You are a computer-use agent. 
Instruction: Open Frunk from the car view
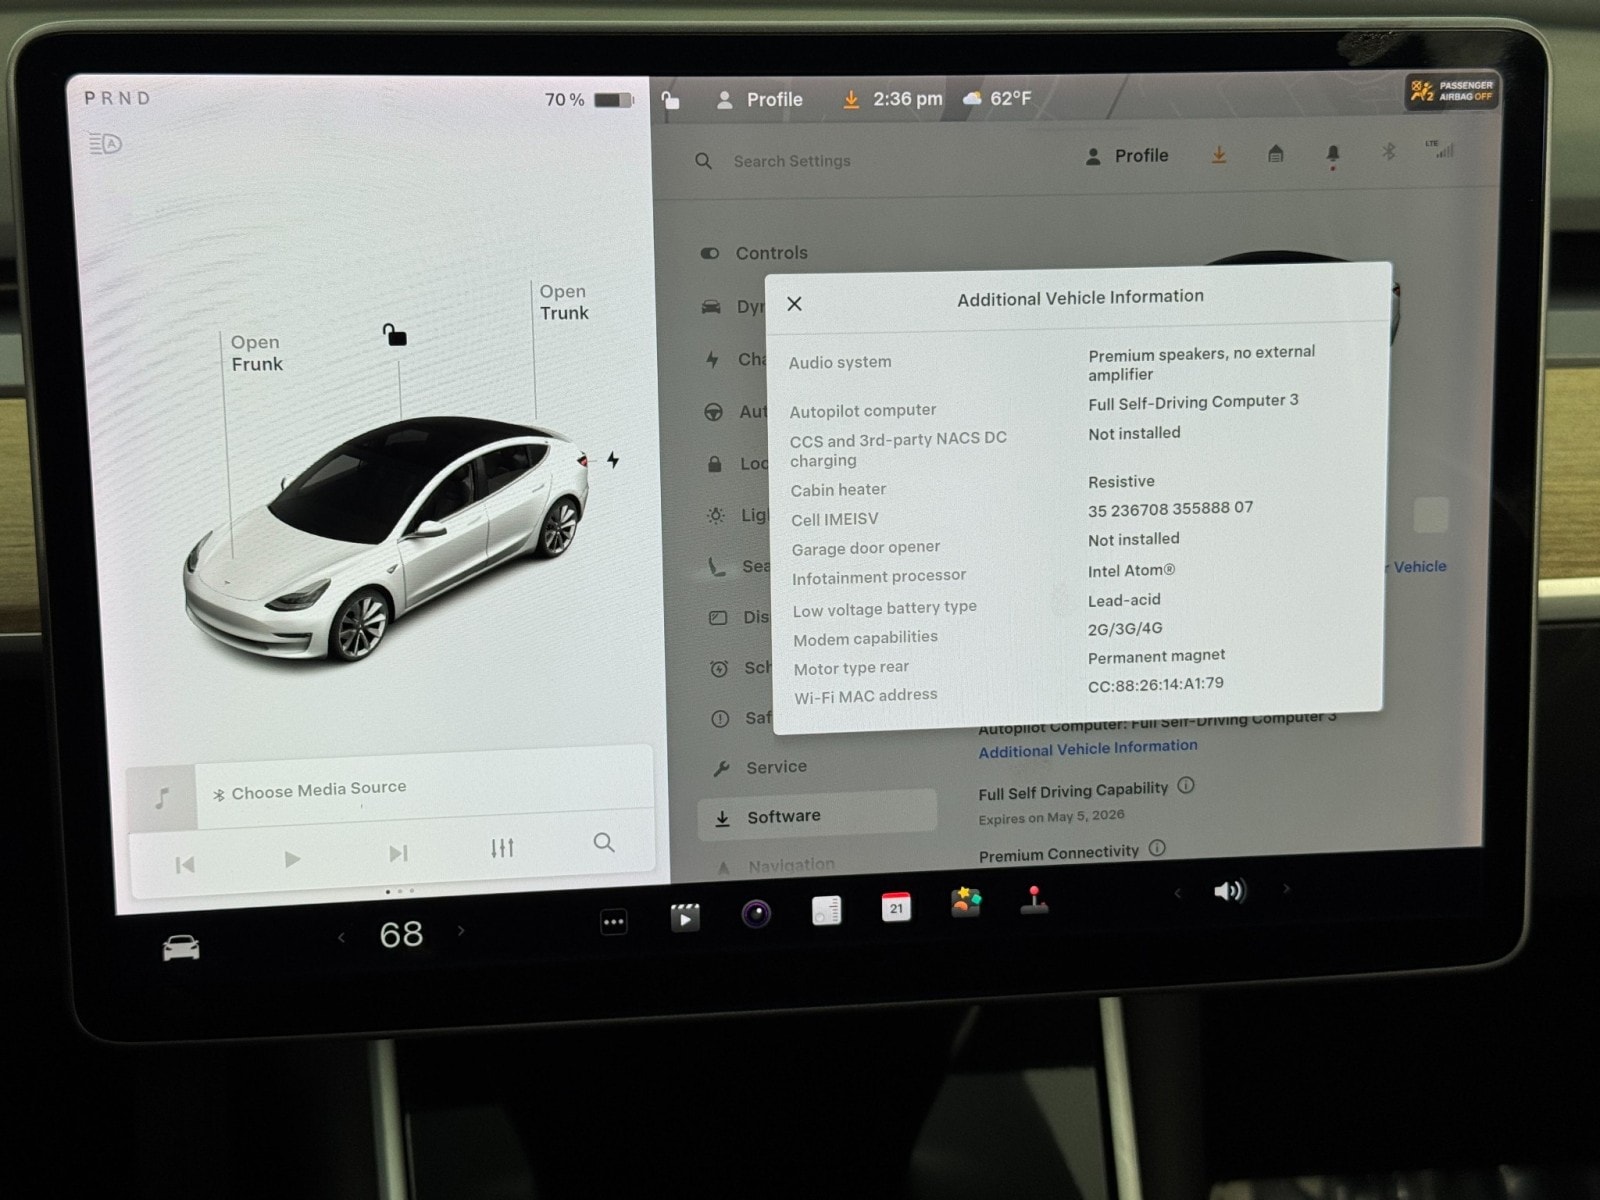[256, 354]
